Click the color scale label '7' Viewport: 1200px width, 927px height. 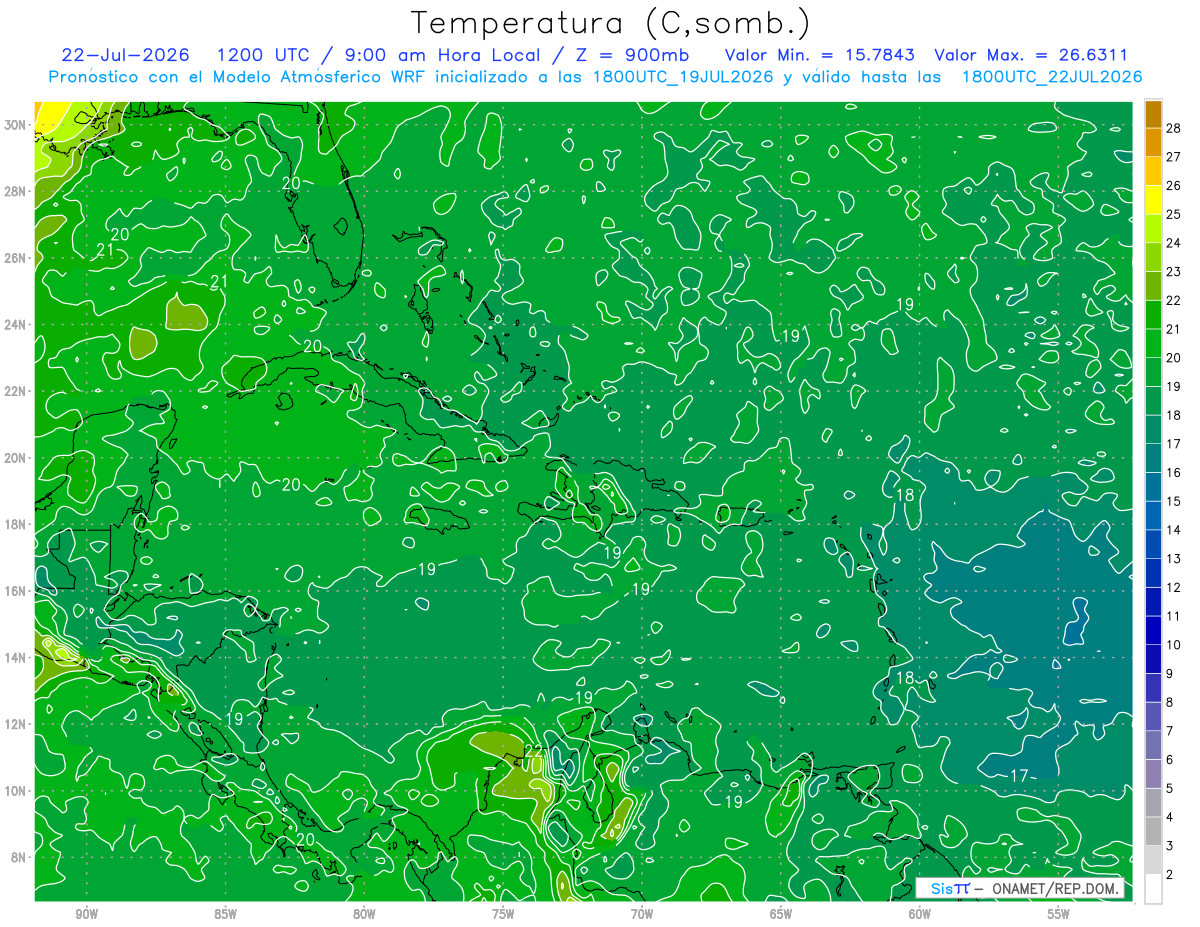1171,731
